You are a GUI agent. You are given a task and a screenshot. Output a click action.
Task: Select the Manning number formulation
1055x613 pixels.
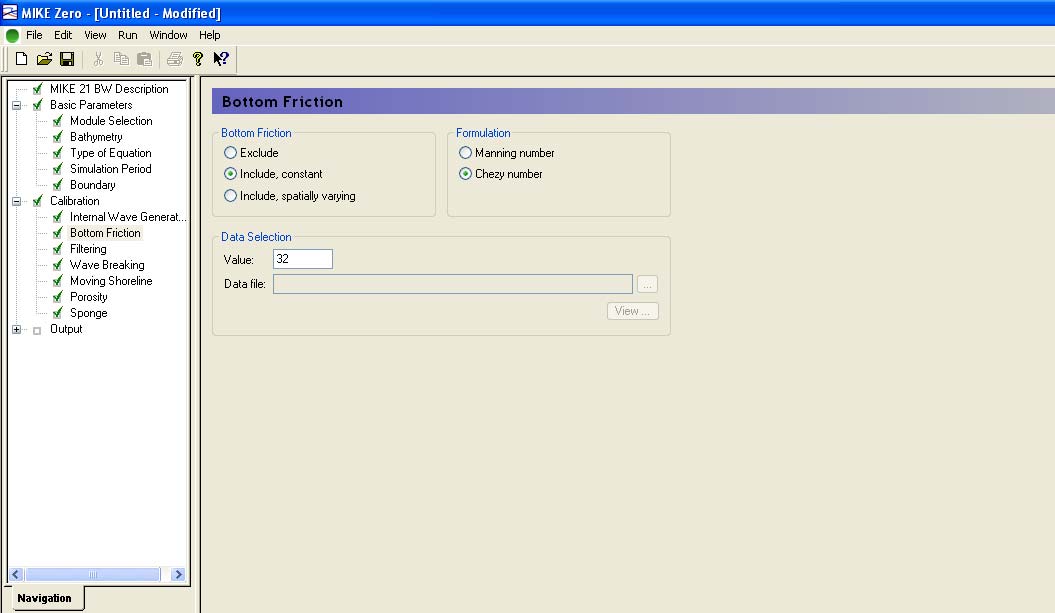coord(465,153)
